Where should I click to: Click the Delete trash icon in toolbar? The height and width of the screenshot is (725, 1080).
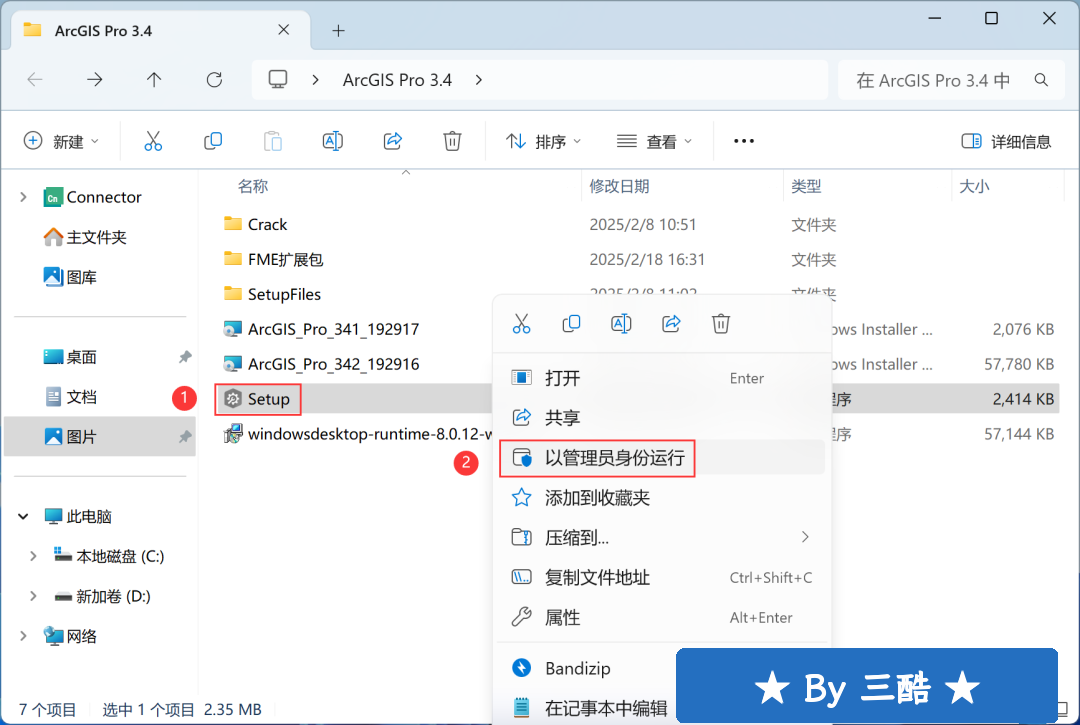(x=452, y=141)
